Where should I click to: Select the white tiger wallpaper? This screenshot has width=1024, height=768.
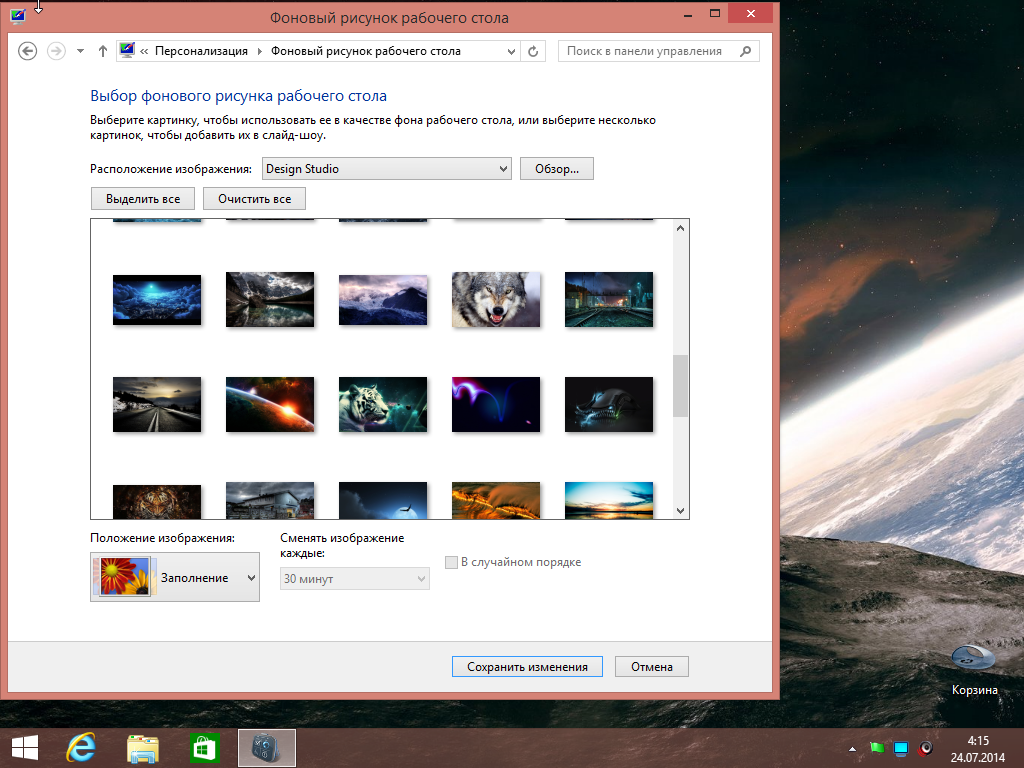pos(383,404)
